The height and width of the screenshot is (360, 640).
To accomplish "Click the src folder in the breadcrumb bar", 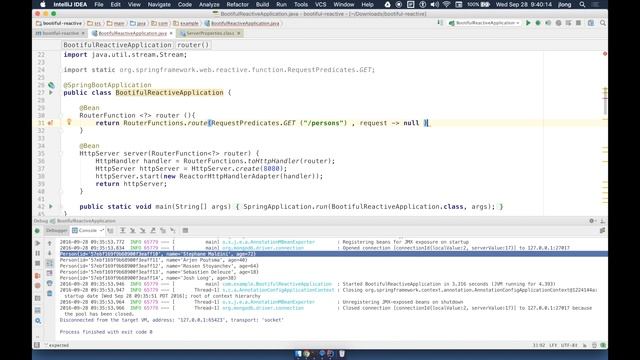I will point(94,23).
